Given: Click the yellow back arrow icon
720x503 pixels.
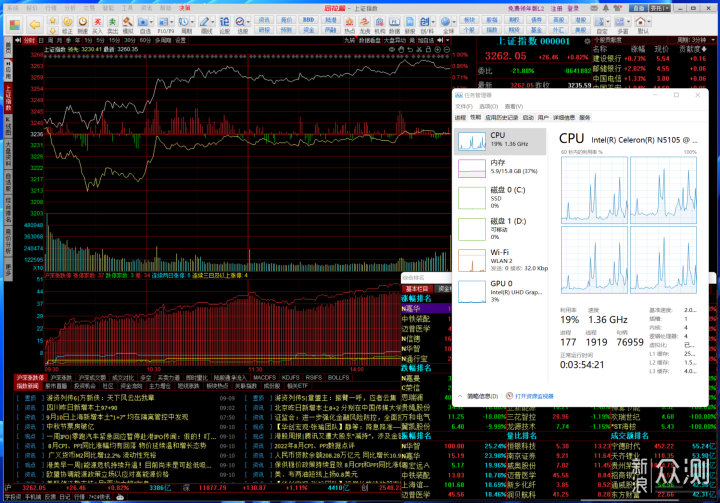Looking at the screenshot, I should click(35, 24).
